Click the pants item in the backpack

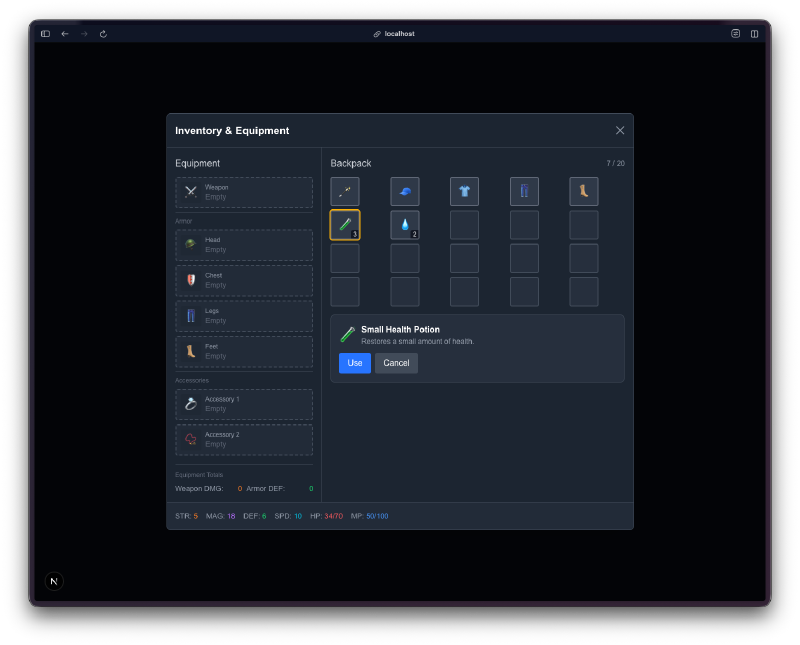[x=524, y=191]
